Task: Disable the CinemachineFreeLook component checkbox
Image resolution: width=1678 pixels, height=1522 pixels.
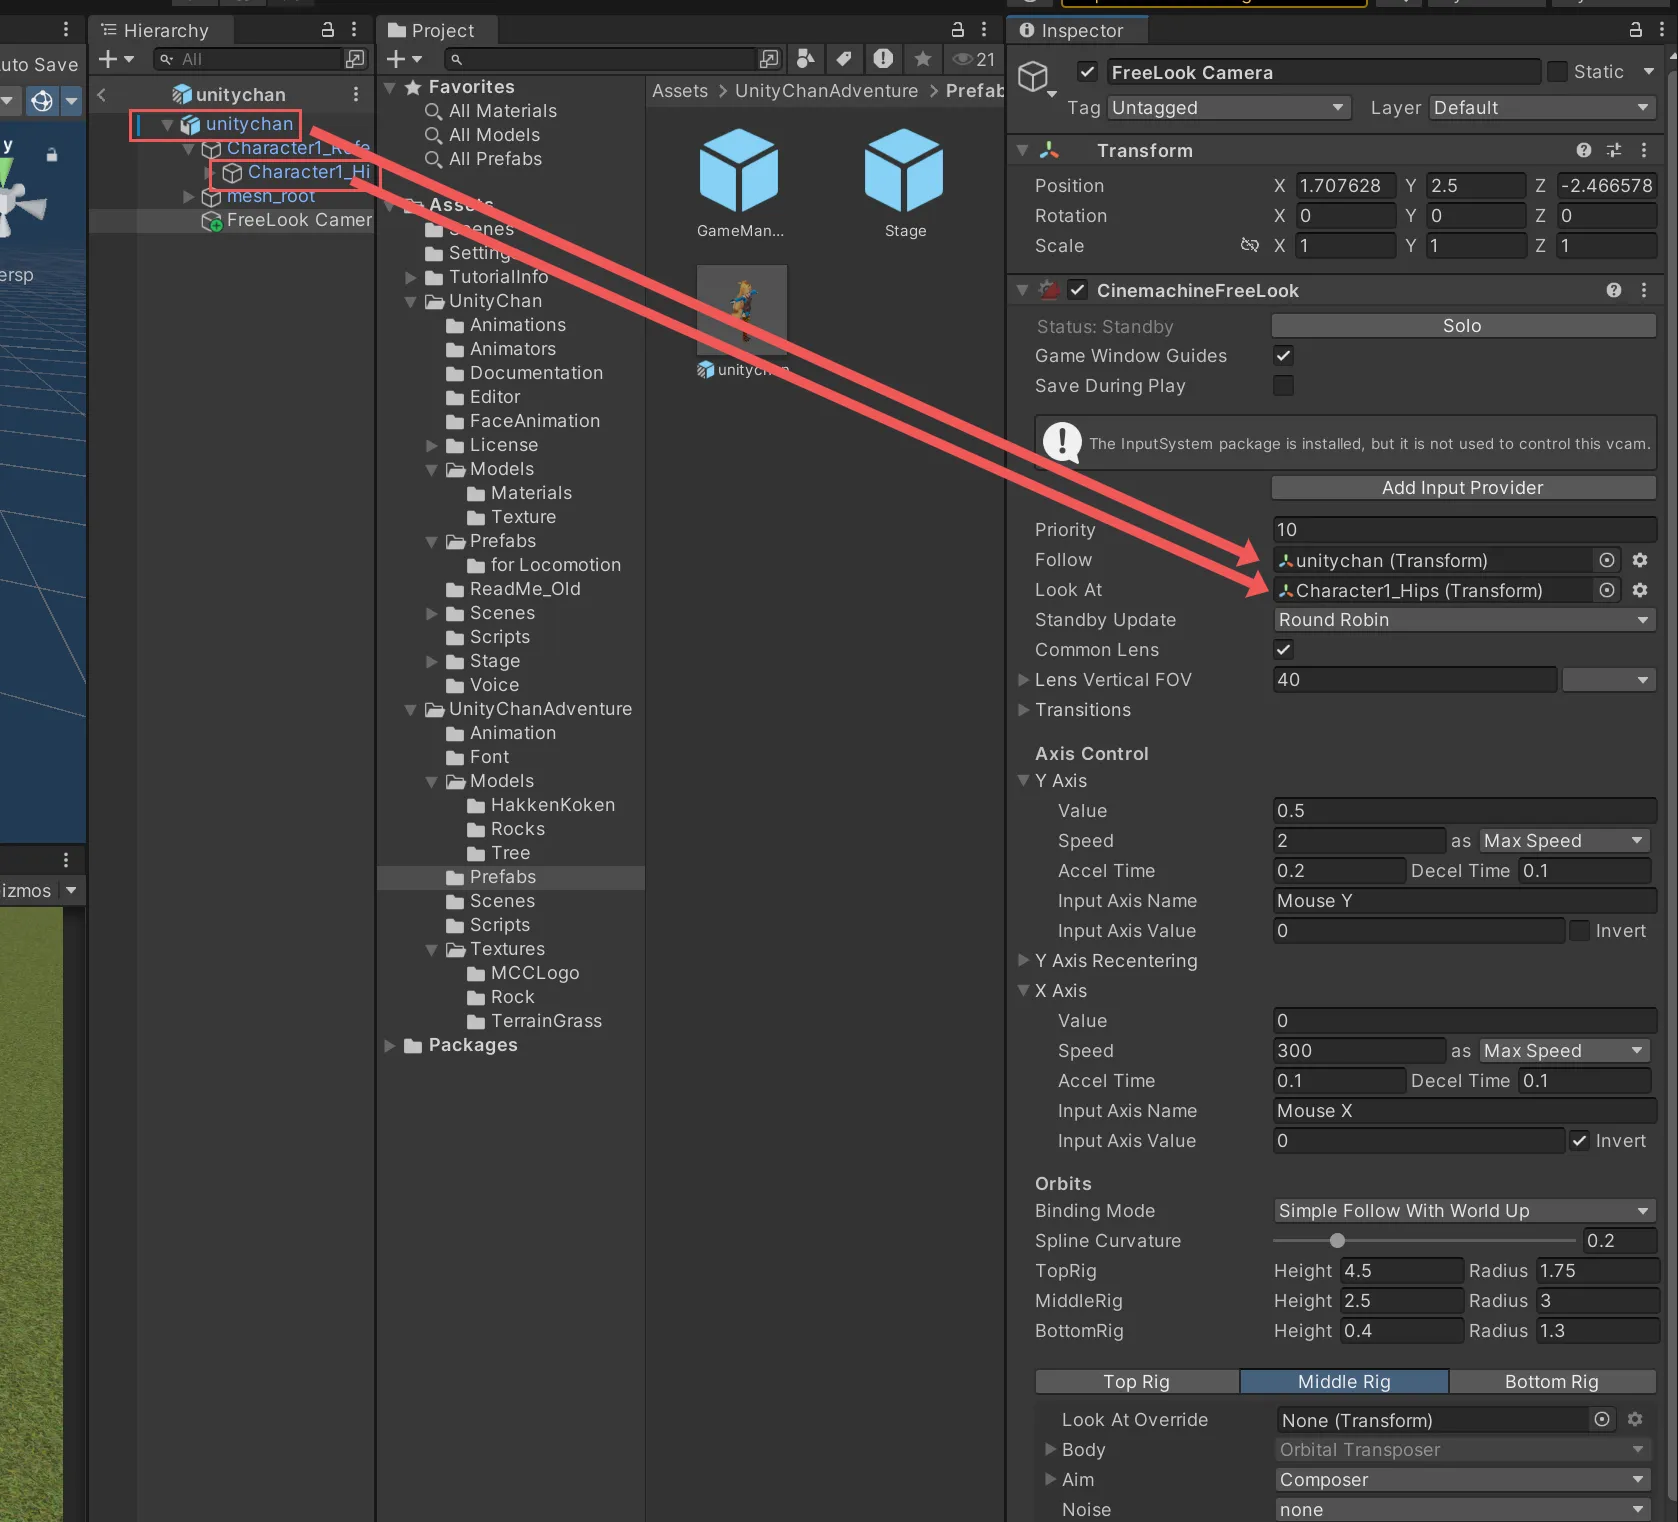Action: pos(1077,290)
